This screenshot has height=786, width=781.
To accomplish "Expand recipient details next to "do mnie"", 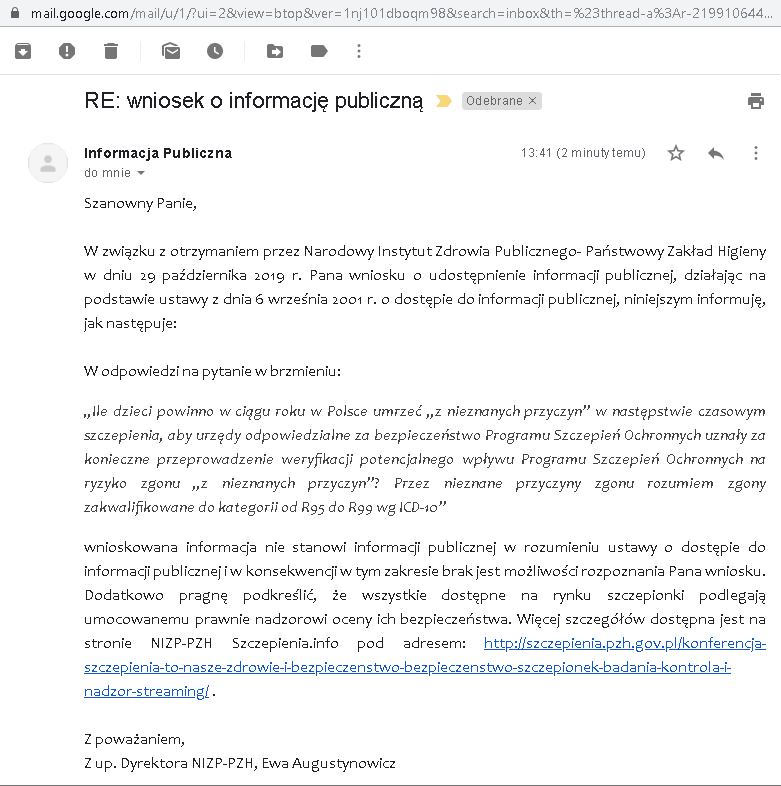I will click(141, 173).
